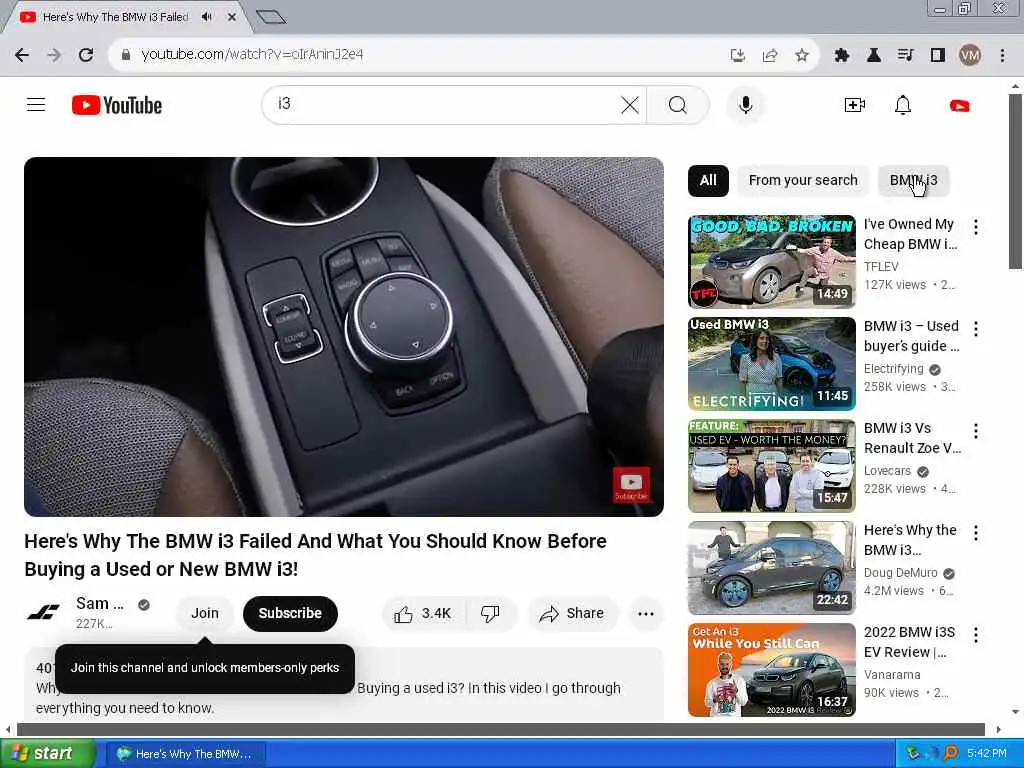This screenshot has width=1024, height=768.
Task: Open the YouTube hamburger guide menu
Action: (36, 104)
